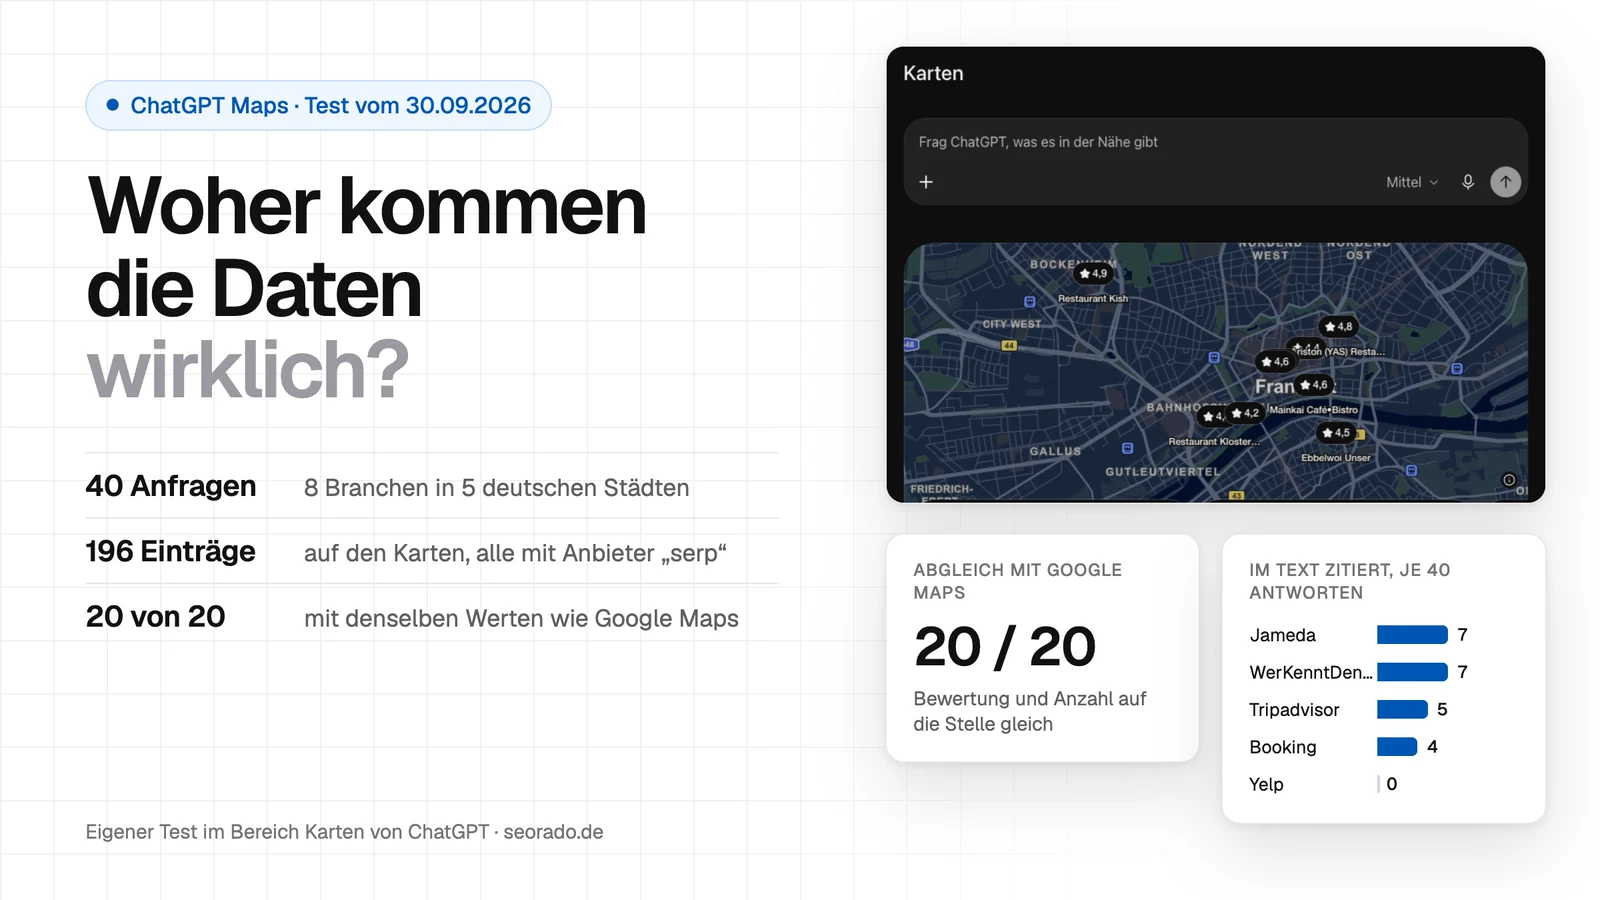
Task: Click the BOCKENHEIM district label
Action: [1072, 264]
